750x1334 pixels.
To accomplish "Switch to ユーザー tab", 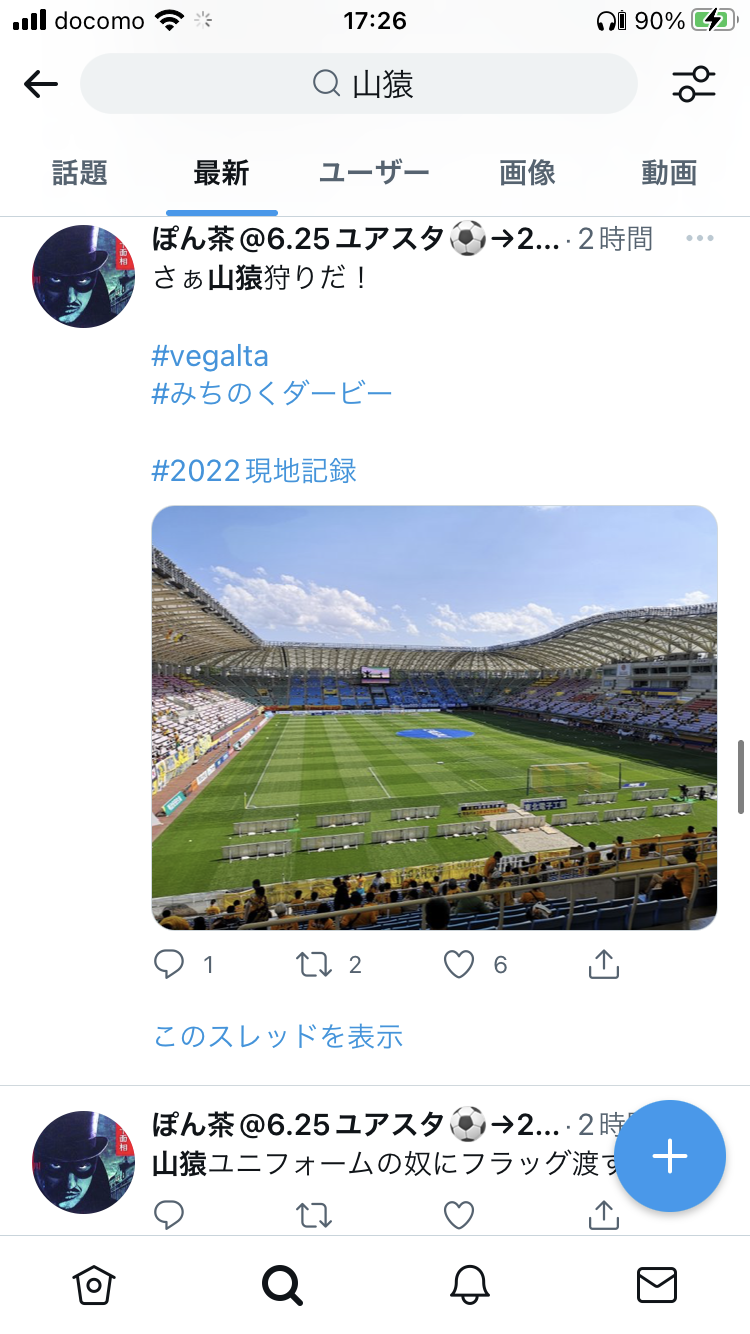I will pos(374,173).
